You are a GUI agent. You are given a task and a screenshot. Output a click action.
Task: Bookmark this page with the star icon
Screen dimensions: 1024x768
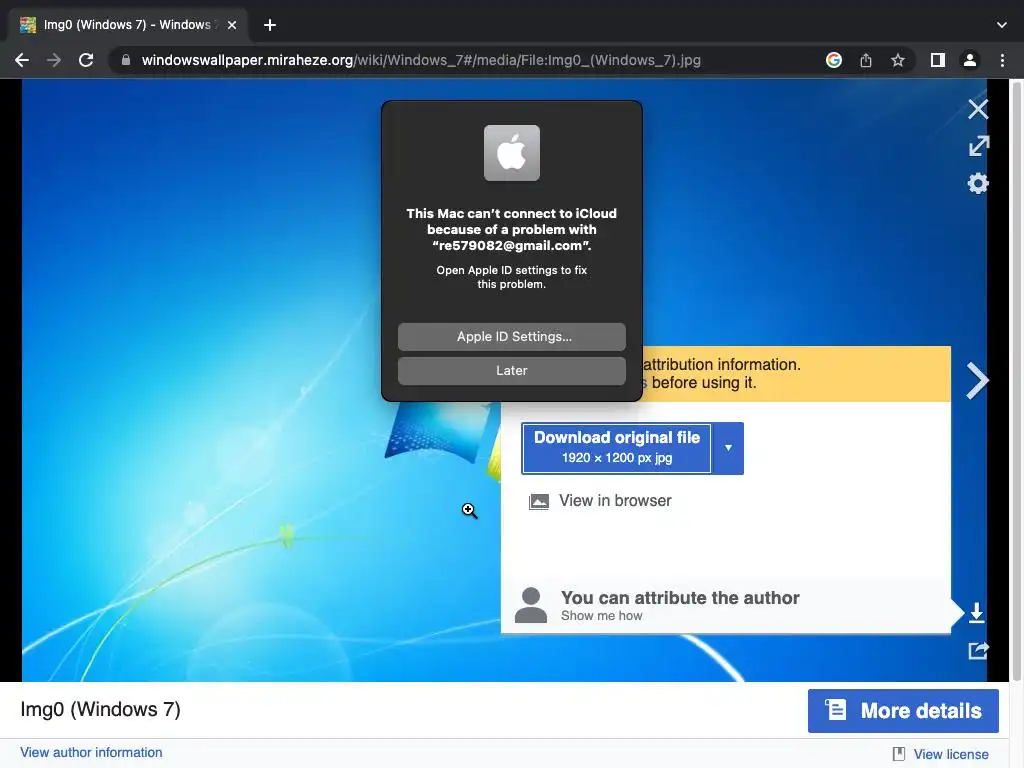click(898, 60)
